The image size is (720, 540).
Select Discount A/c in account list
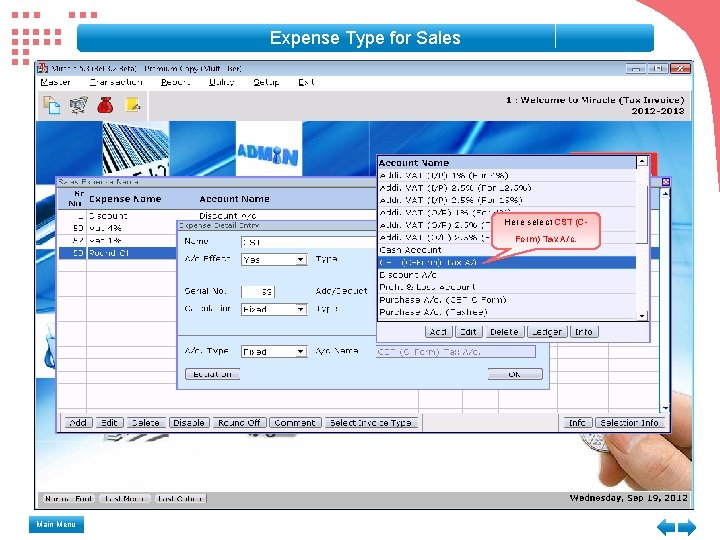point(506,275)
